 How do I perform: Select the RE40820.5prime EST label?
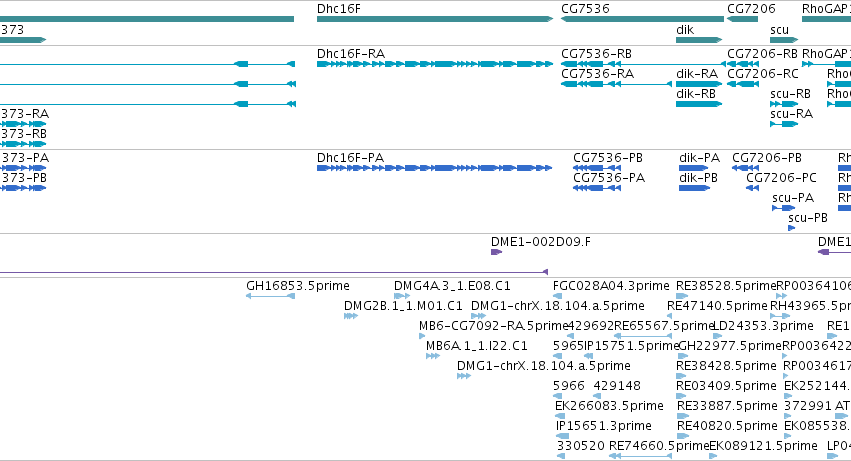tap(727, 426)
